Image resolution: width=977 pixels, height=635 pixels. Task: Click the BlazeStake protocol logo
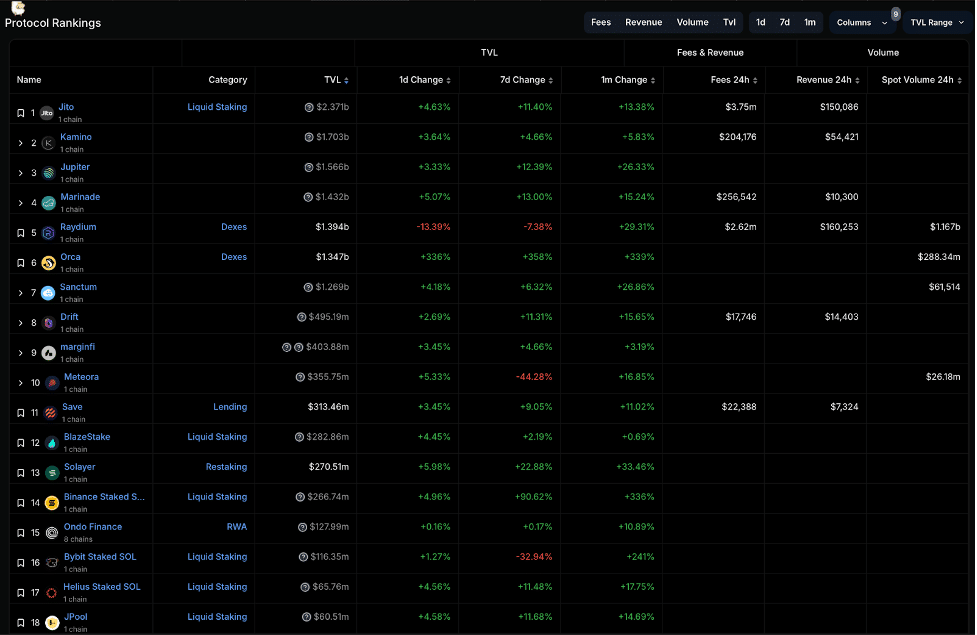(52, 443)
